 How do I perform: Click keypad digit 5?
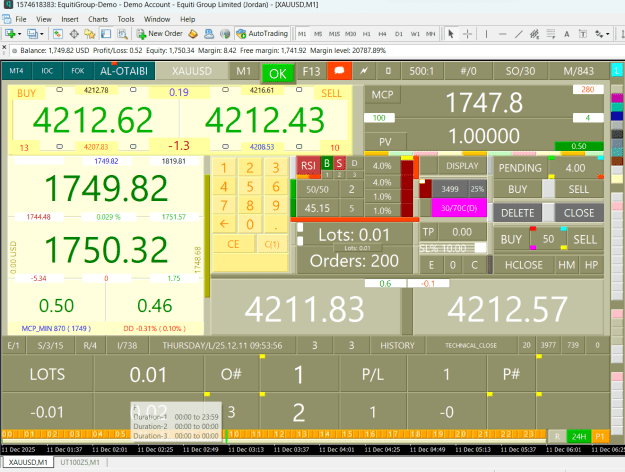tap(250, 187)
